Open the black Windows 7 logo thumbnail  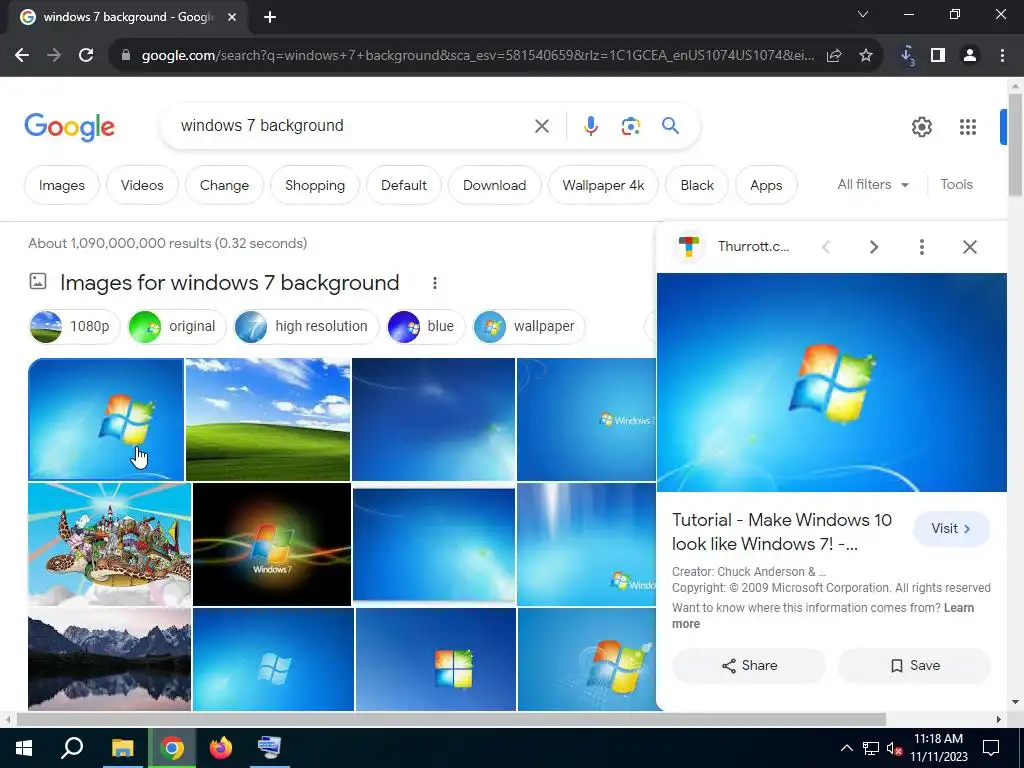tap(272, 545)
